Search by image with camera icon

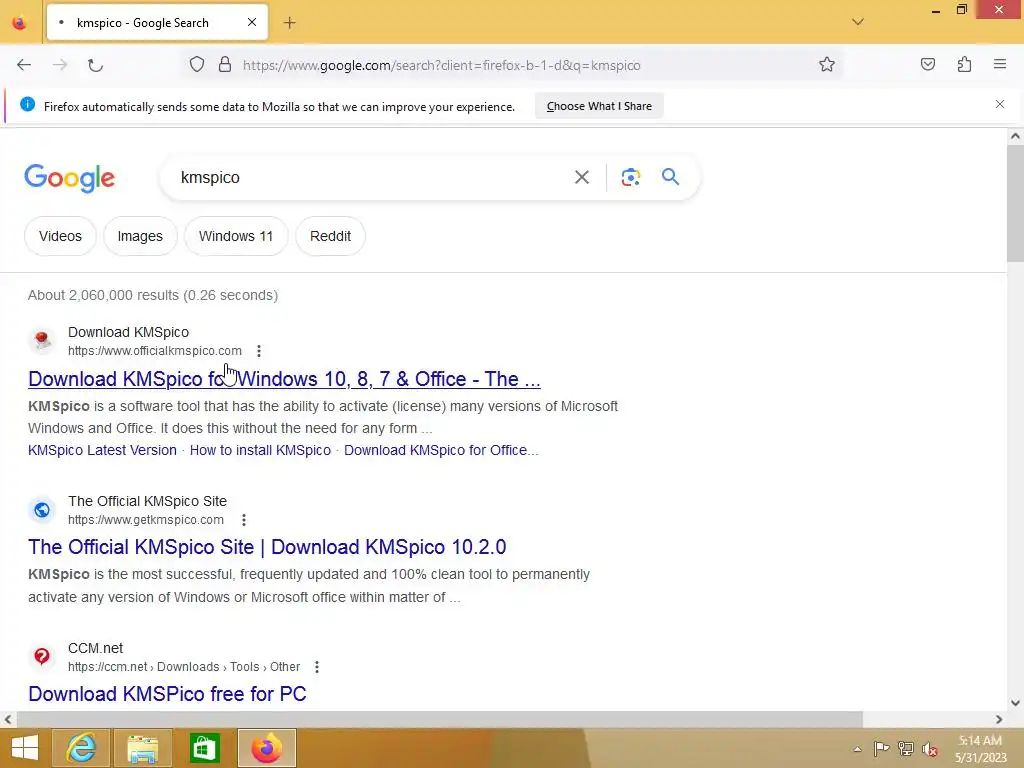630,177
